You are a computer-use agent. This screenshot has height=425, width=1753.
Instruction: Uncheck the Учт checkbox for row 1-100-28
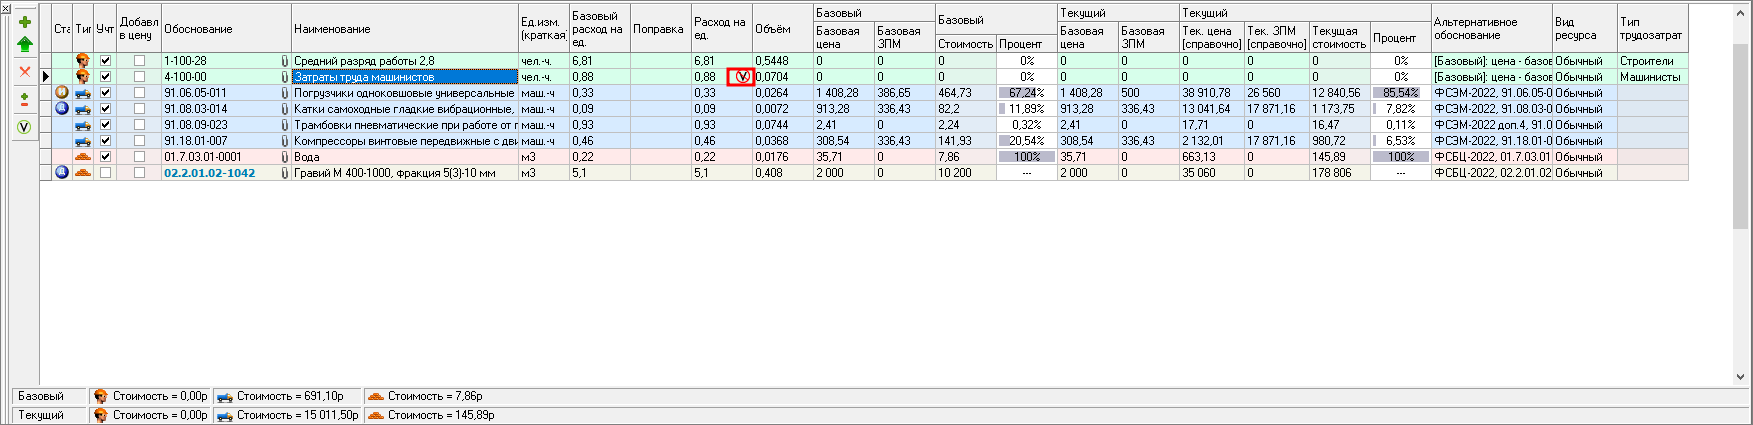[x=105, y=61]
